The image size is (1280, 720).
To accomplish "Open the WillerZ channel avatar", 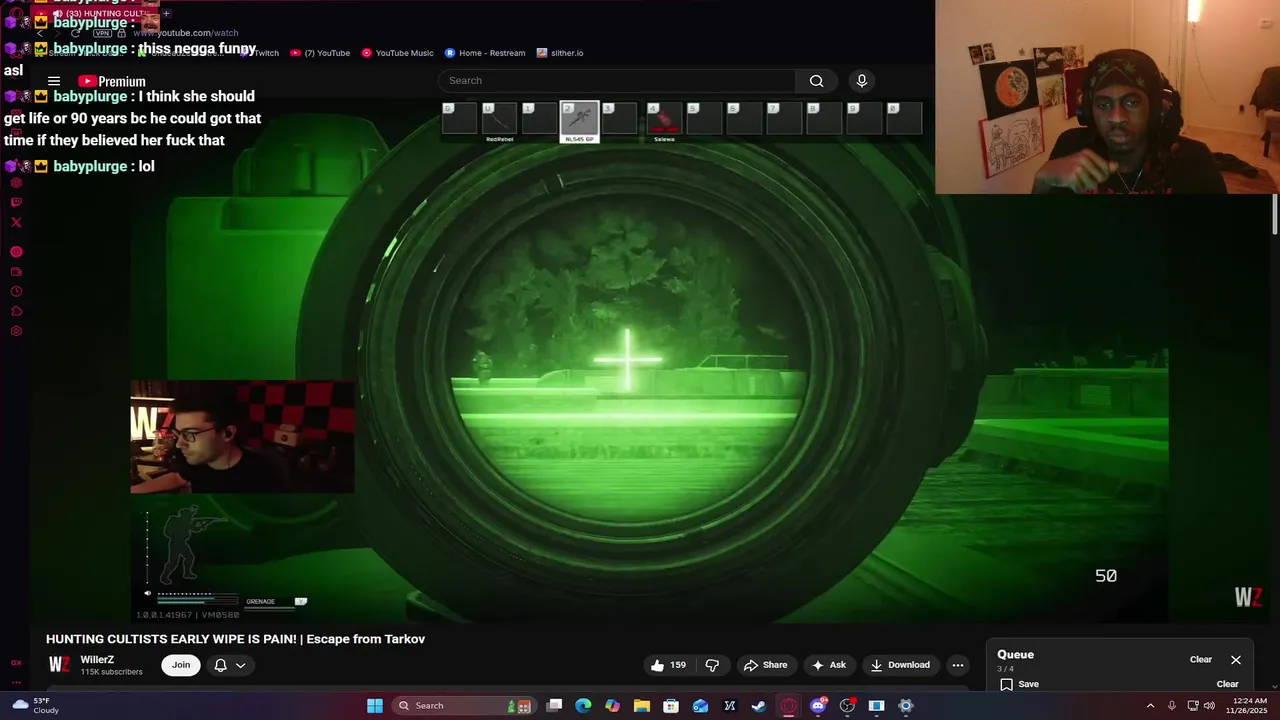I will tap(59, 665).
